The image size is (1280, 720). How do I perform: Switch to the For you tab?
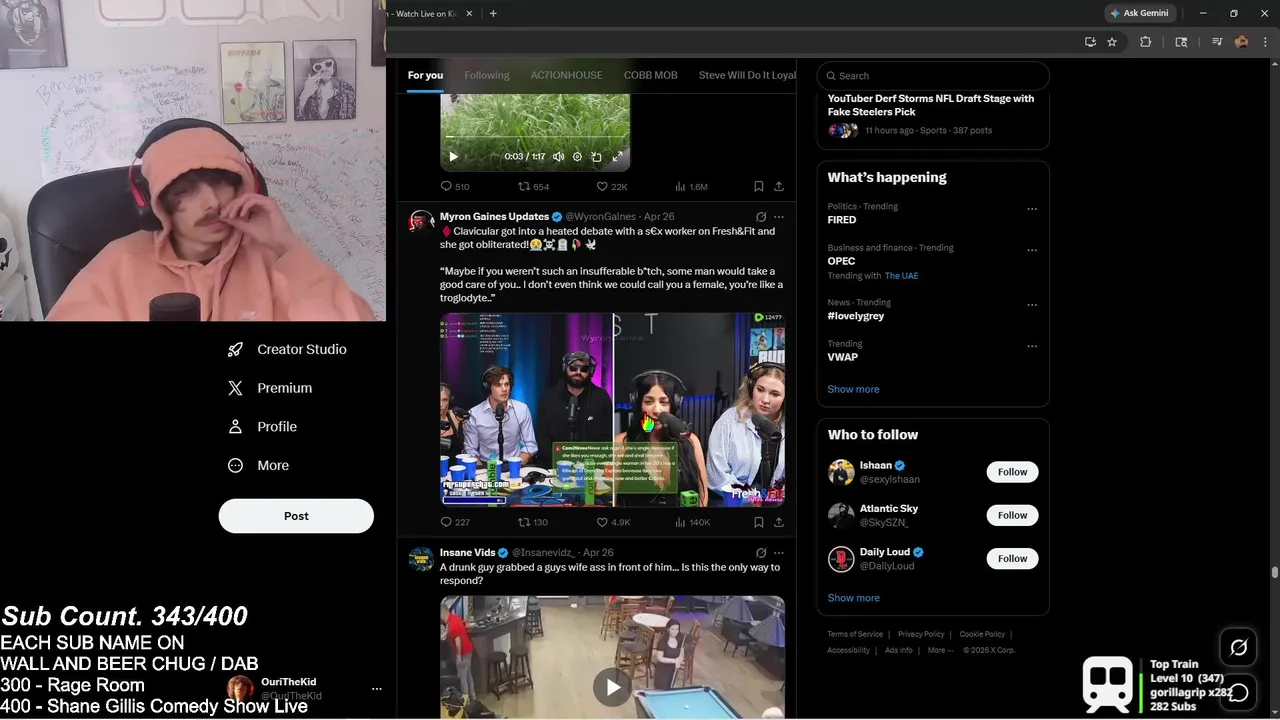[x=425, y=75]
